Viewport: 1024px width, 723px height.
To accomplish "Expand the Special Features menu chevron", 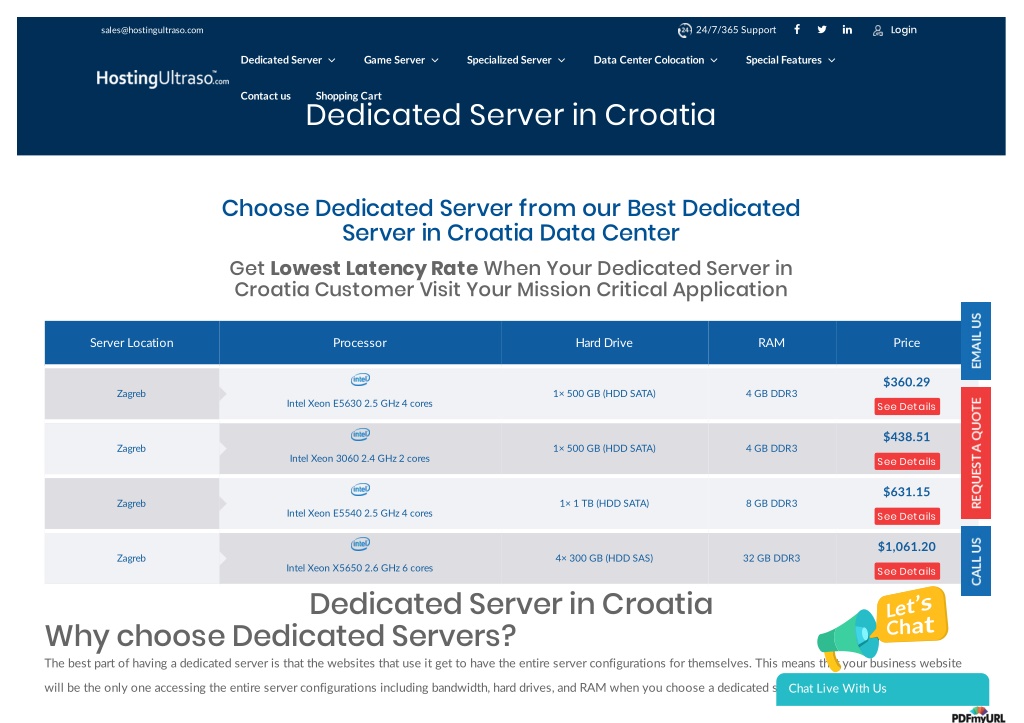I will tap(831, 60).
